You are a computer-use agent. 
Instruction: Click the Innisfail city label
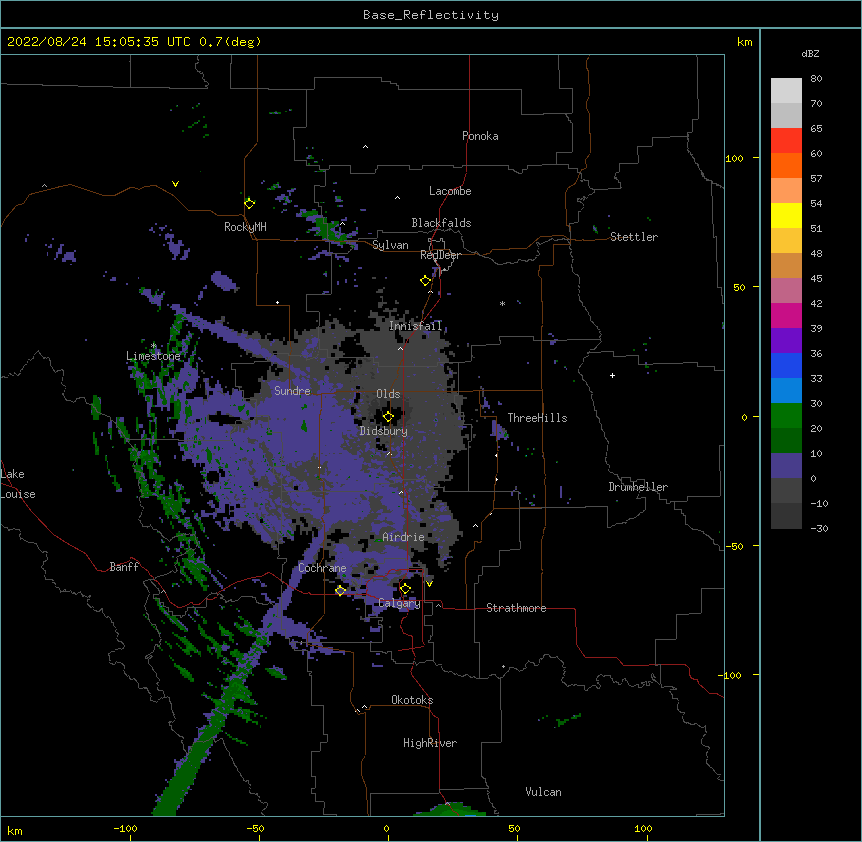416,326
